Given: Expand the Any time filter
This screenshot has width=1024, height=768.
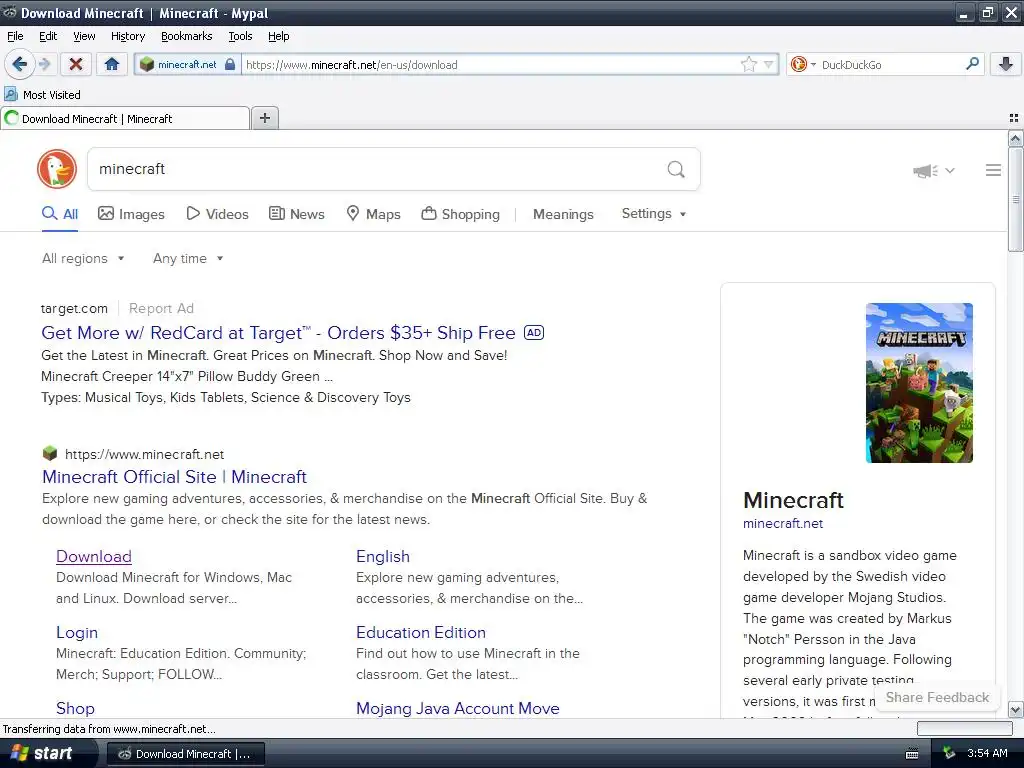Looking at the screenshot, I should click(x=188, y=259).
